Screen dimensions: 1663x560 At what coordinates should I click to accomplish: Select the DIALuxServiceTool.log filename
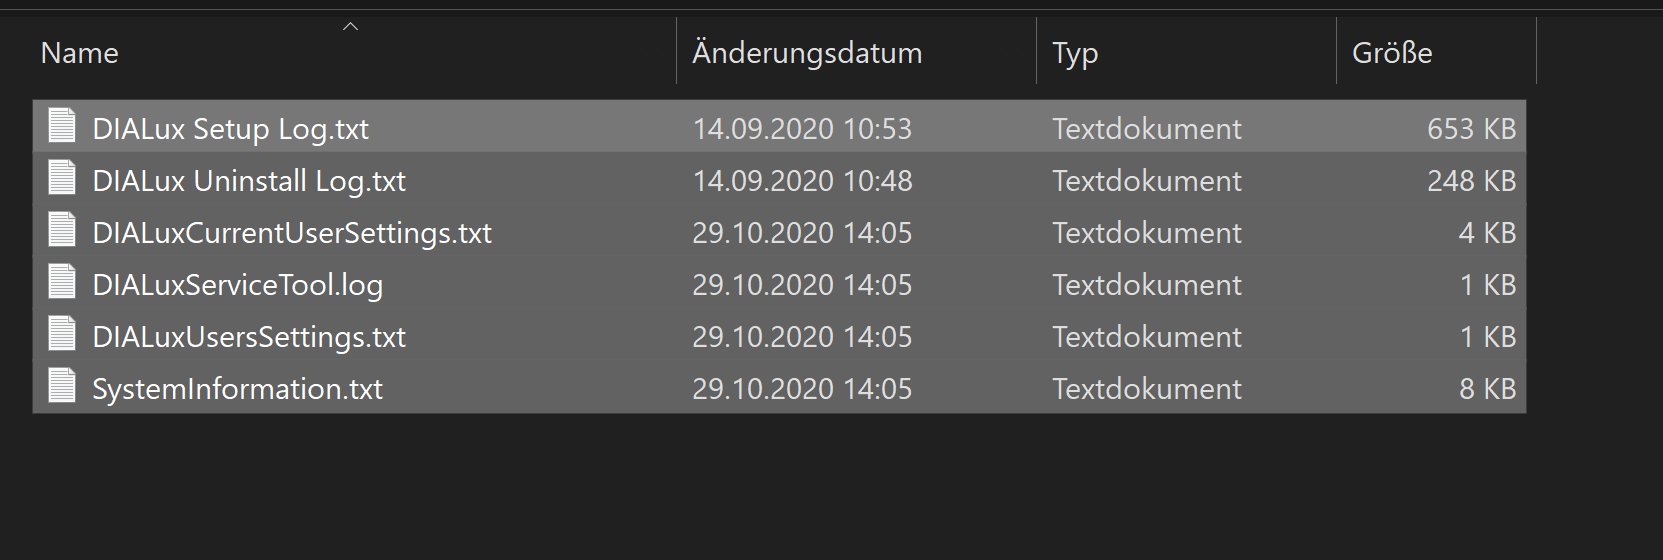[237, 285]
